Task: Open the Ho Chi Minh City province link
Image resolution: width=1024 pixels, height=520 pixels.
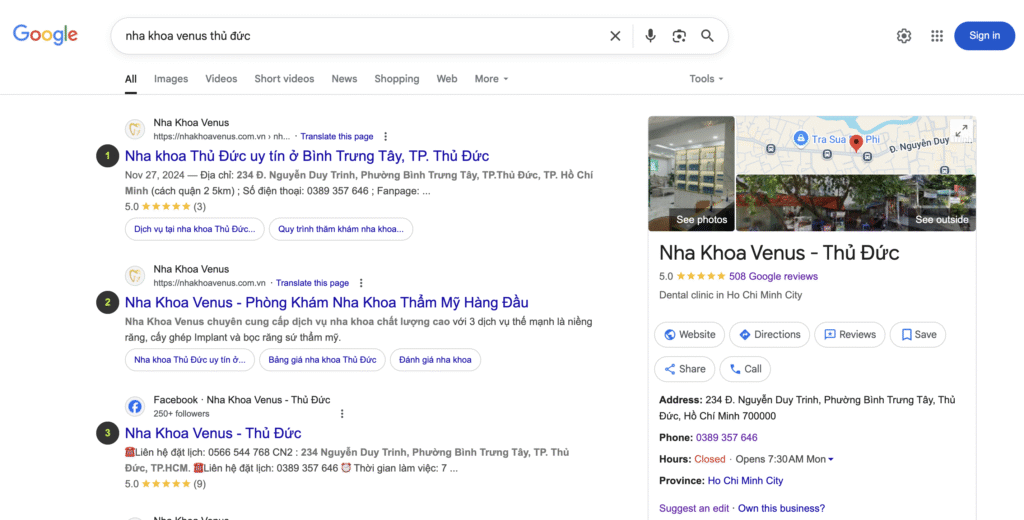Action: tap(745, 481)
